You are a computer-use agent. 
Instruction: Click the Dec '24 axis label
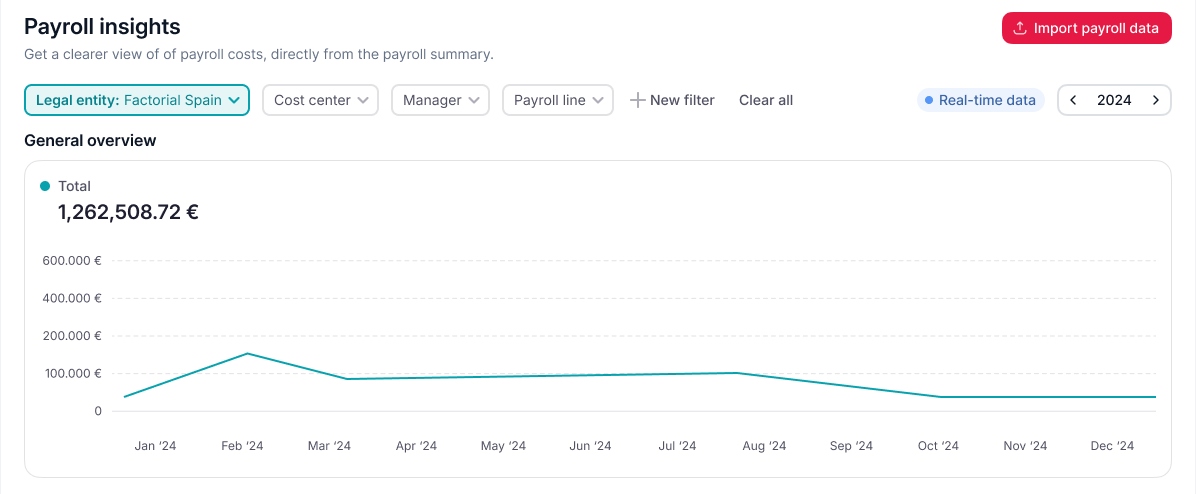coord(1113,446)
